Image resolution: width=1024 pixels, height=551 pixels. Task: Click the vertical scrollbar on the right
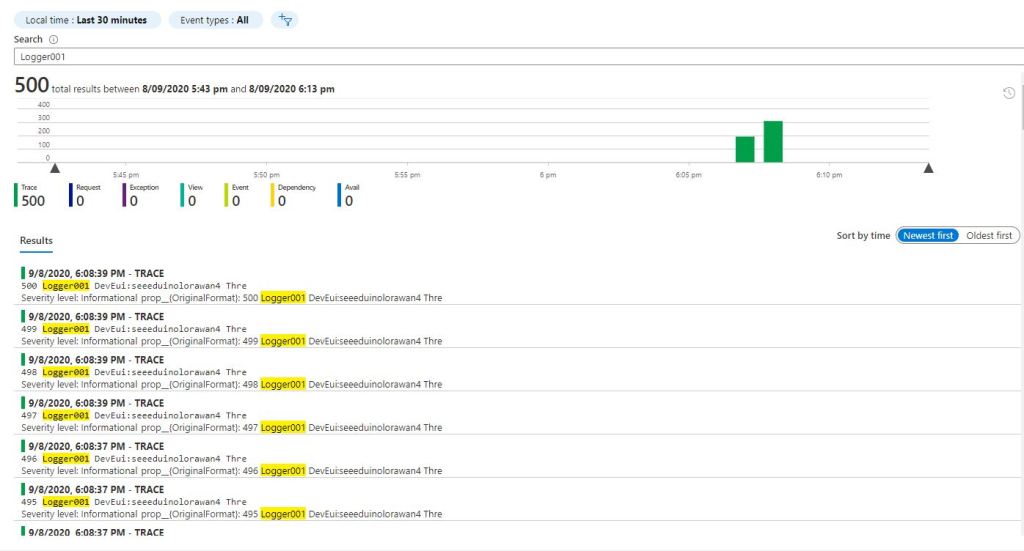pyautogui.click(x=1020, y=120)
